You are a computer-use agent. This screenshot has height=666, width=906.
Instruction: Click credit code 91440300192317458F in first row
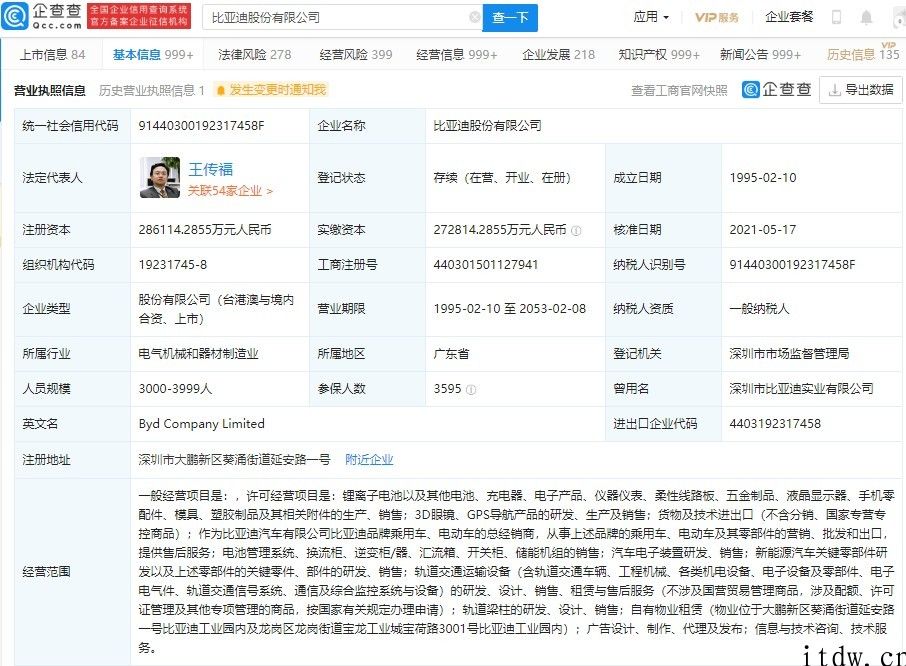(201, 126)
